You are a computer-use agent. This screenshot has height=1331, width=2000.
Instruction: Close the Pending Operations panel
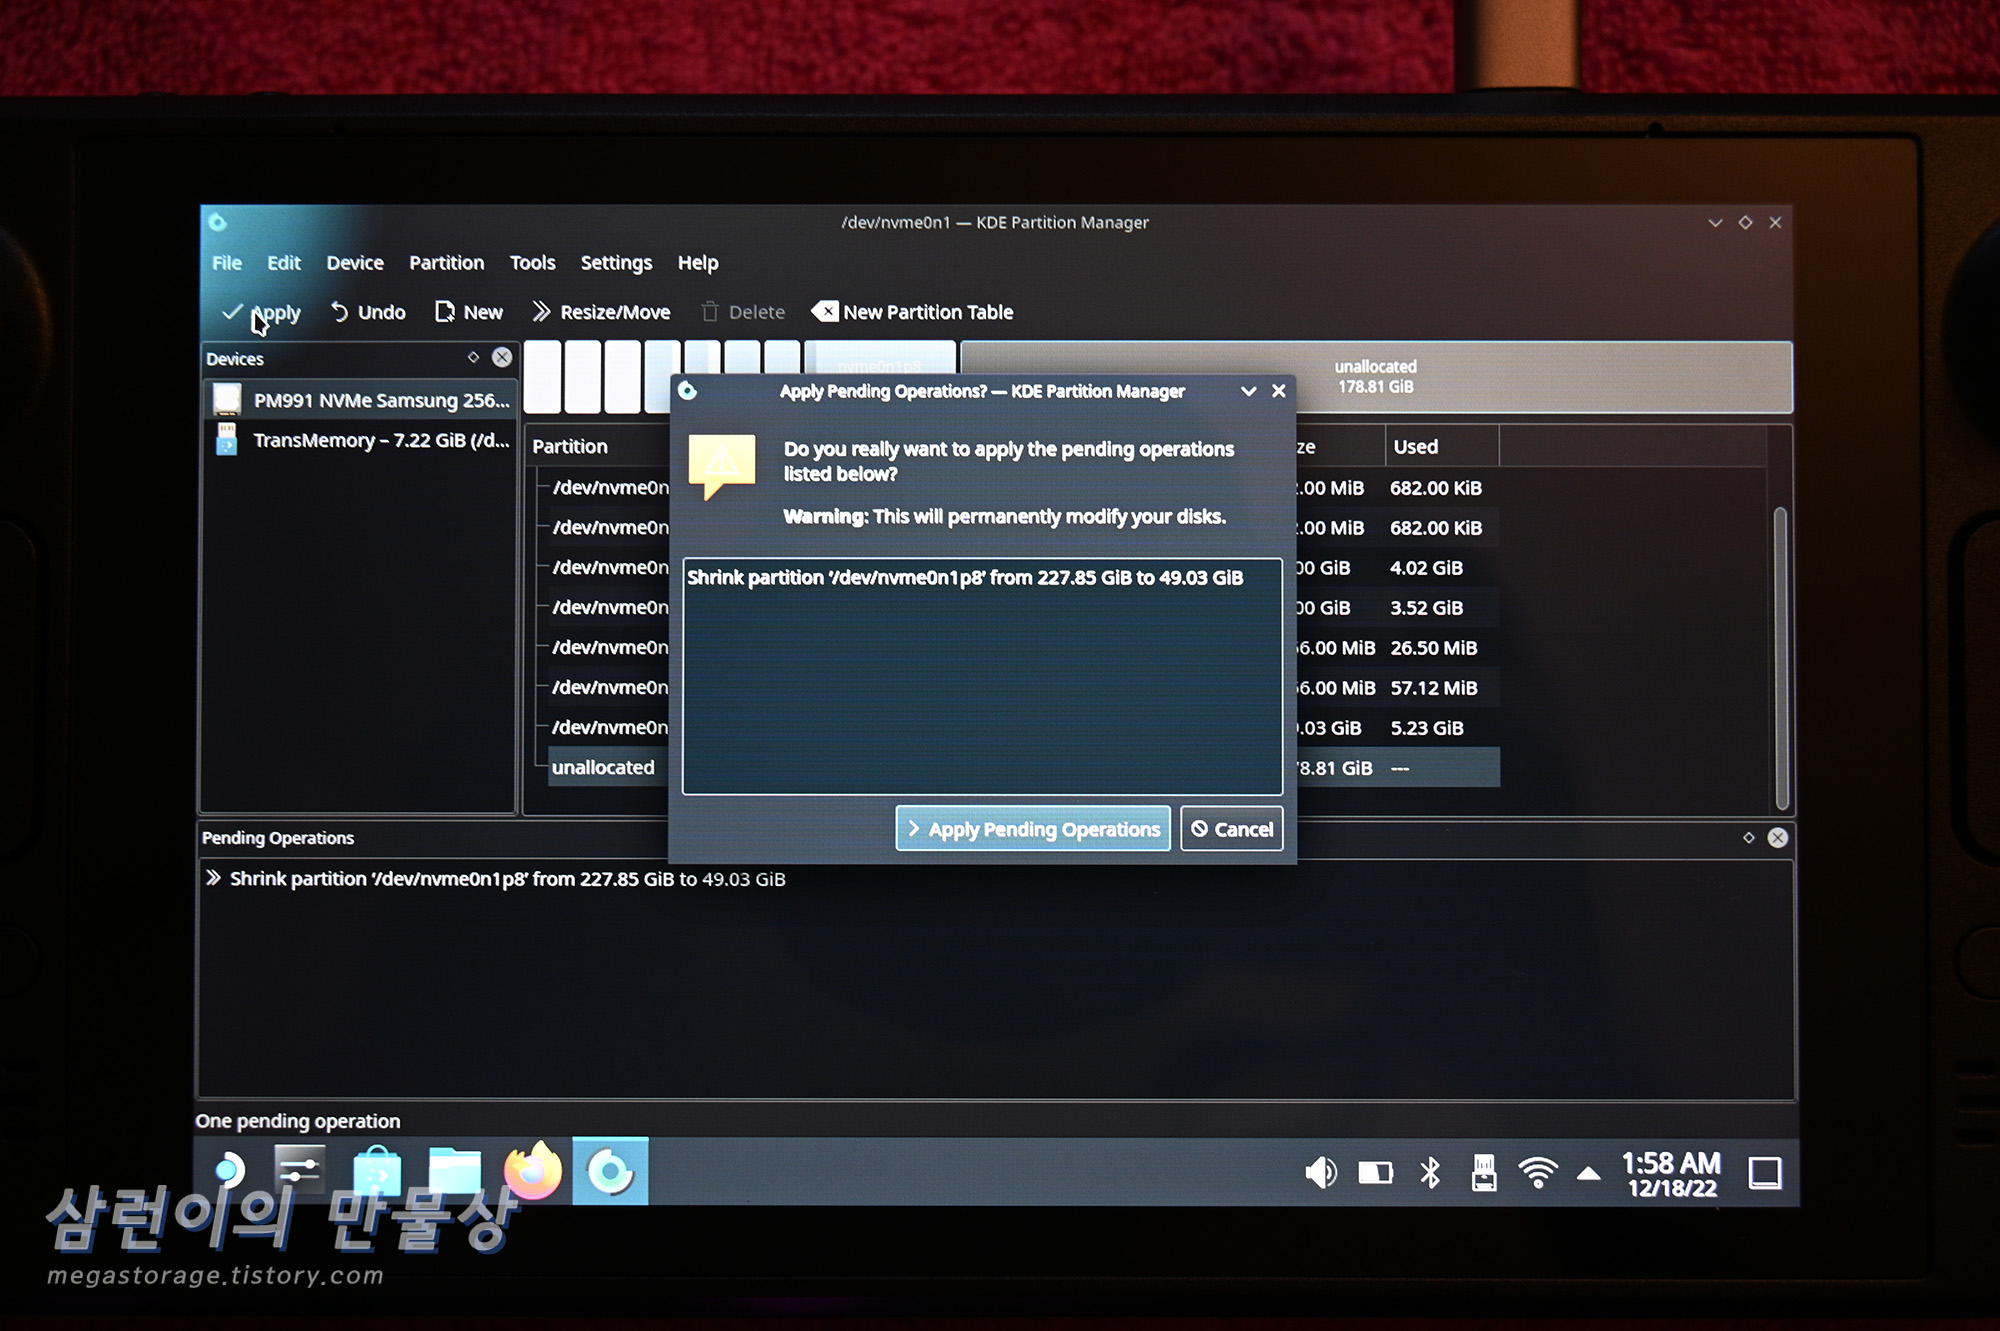point(1777,838)
